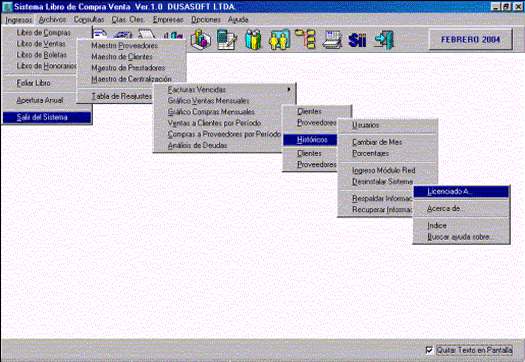Image resolution: width=525 pixels, height=362 pixels.
Task: Click the exit door icon
Action: [384, 40]
